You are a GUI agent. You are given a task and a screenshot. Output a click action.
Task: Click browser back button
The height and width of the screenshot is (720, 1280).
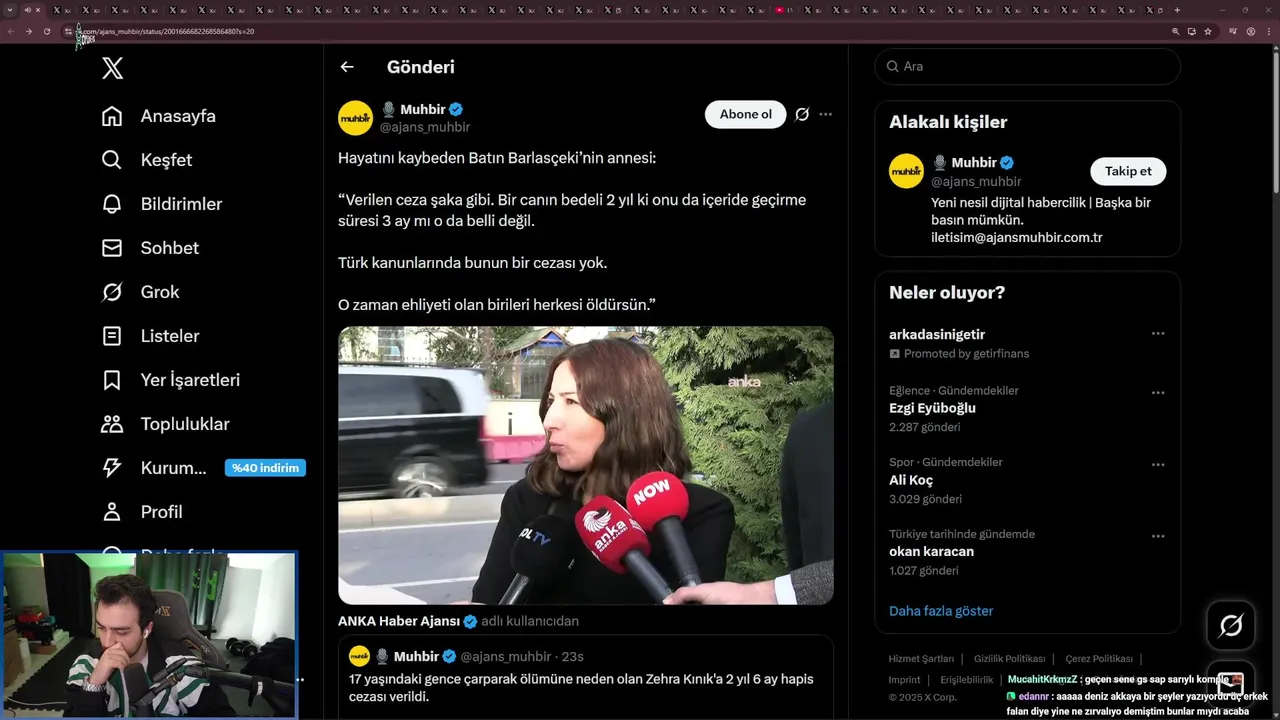[11, 31]
